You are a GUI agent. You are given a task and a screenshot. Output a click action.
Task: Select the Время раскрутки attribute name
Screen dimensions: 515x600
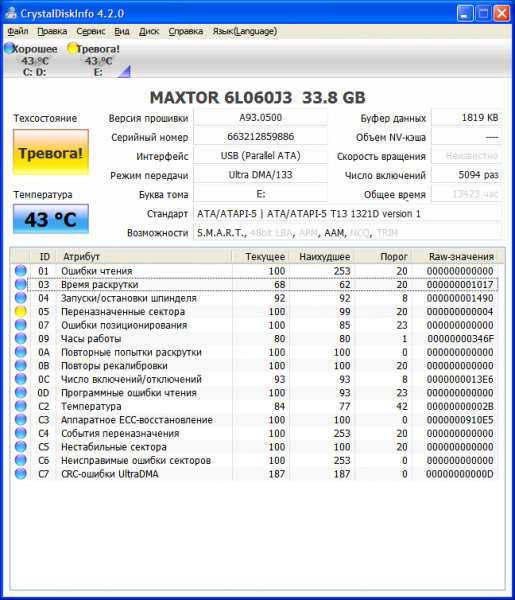click(x=99, y=285)
